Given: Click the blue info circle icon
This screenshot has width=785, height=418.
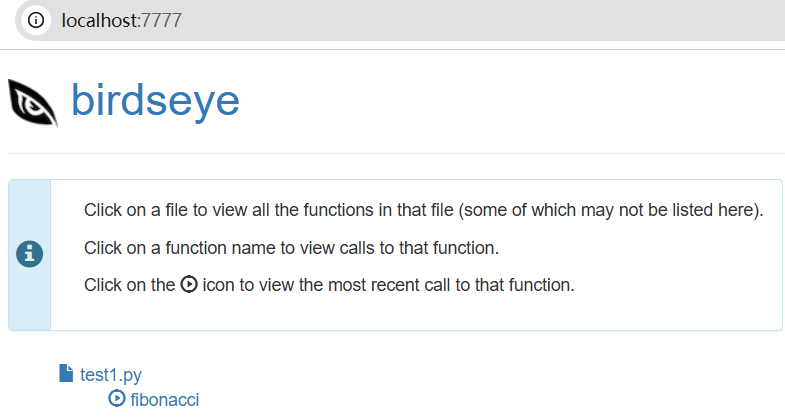Looking at the screenshot, I should [30, 254].
